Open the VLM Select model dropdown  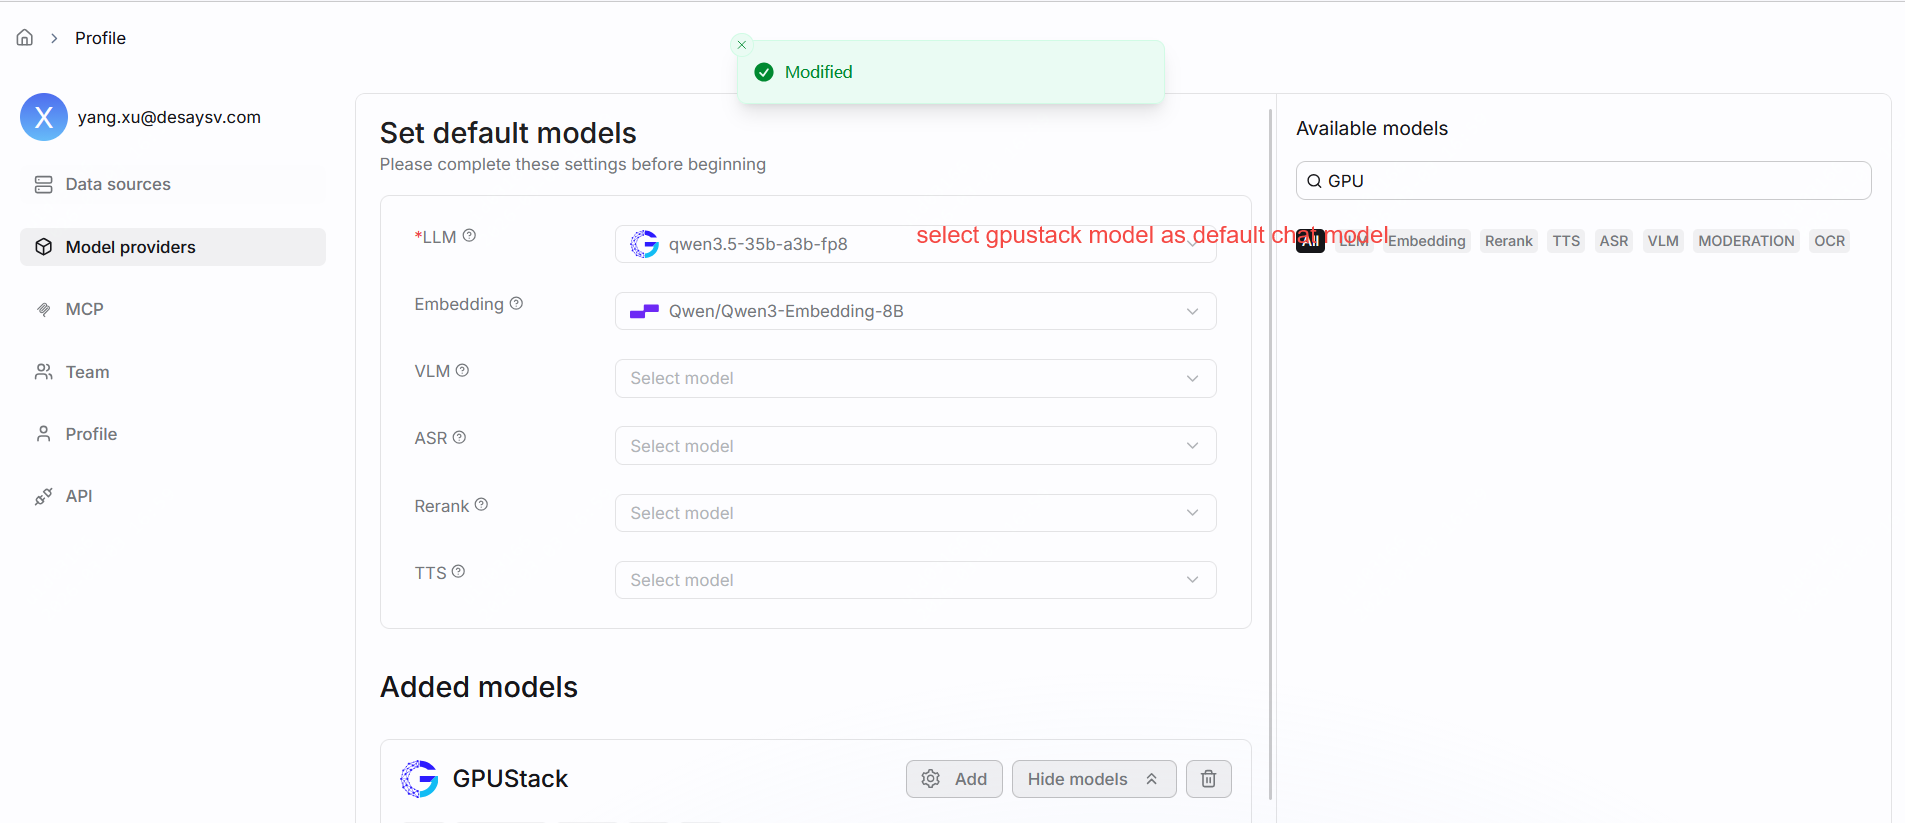coord(915,378)
